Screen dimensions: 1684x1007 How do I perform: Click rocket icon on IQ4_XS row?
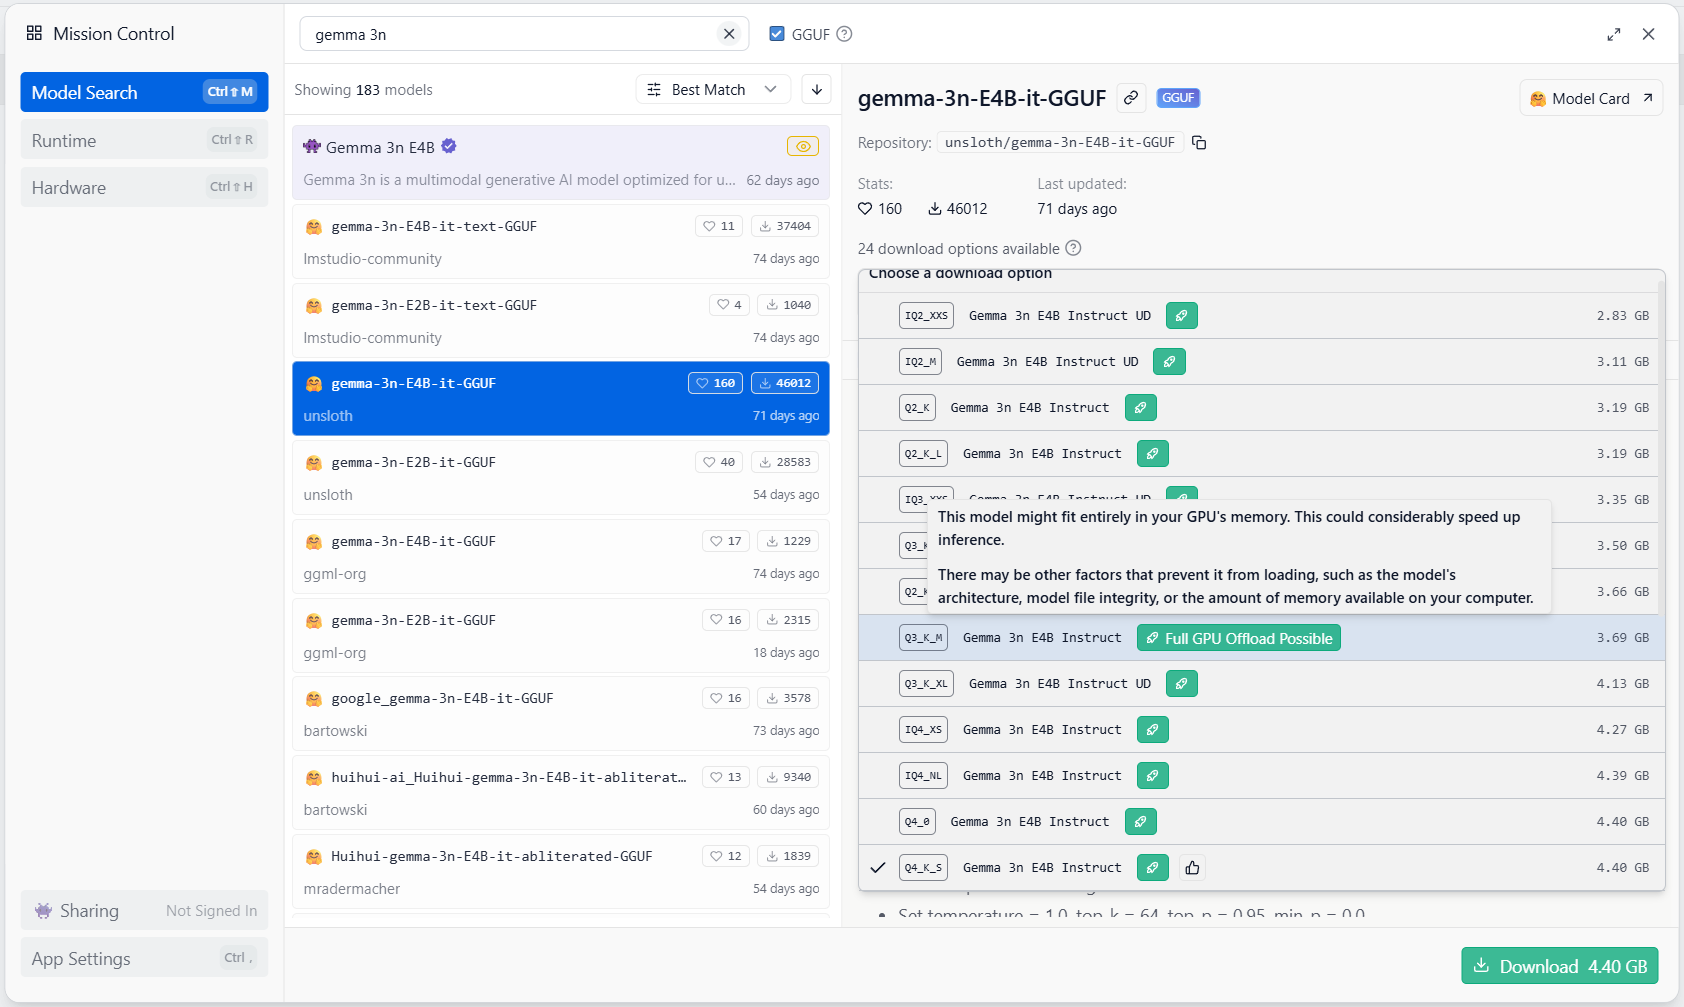tap(1152, 730)
